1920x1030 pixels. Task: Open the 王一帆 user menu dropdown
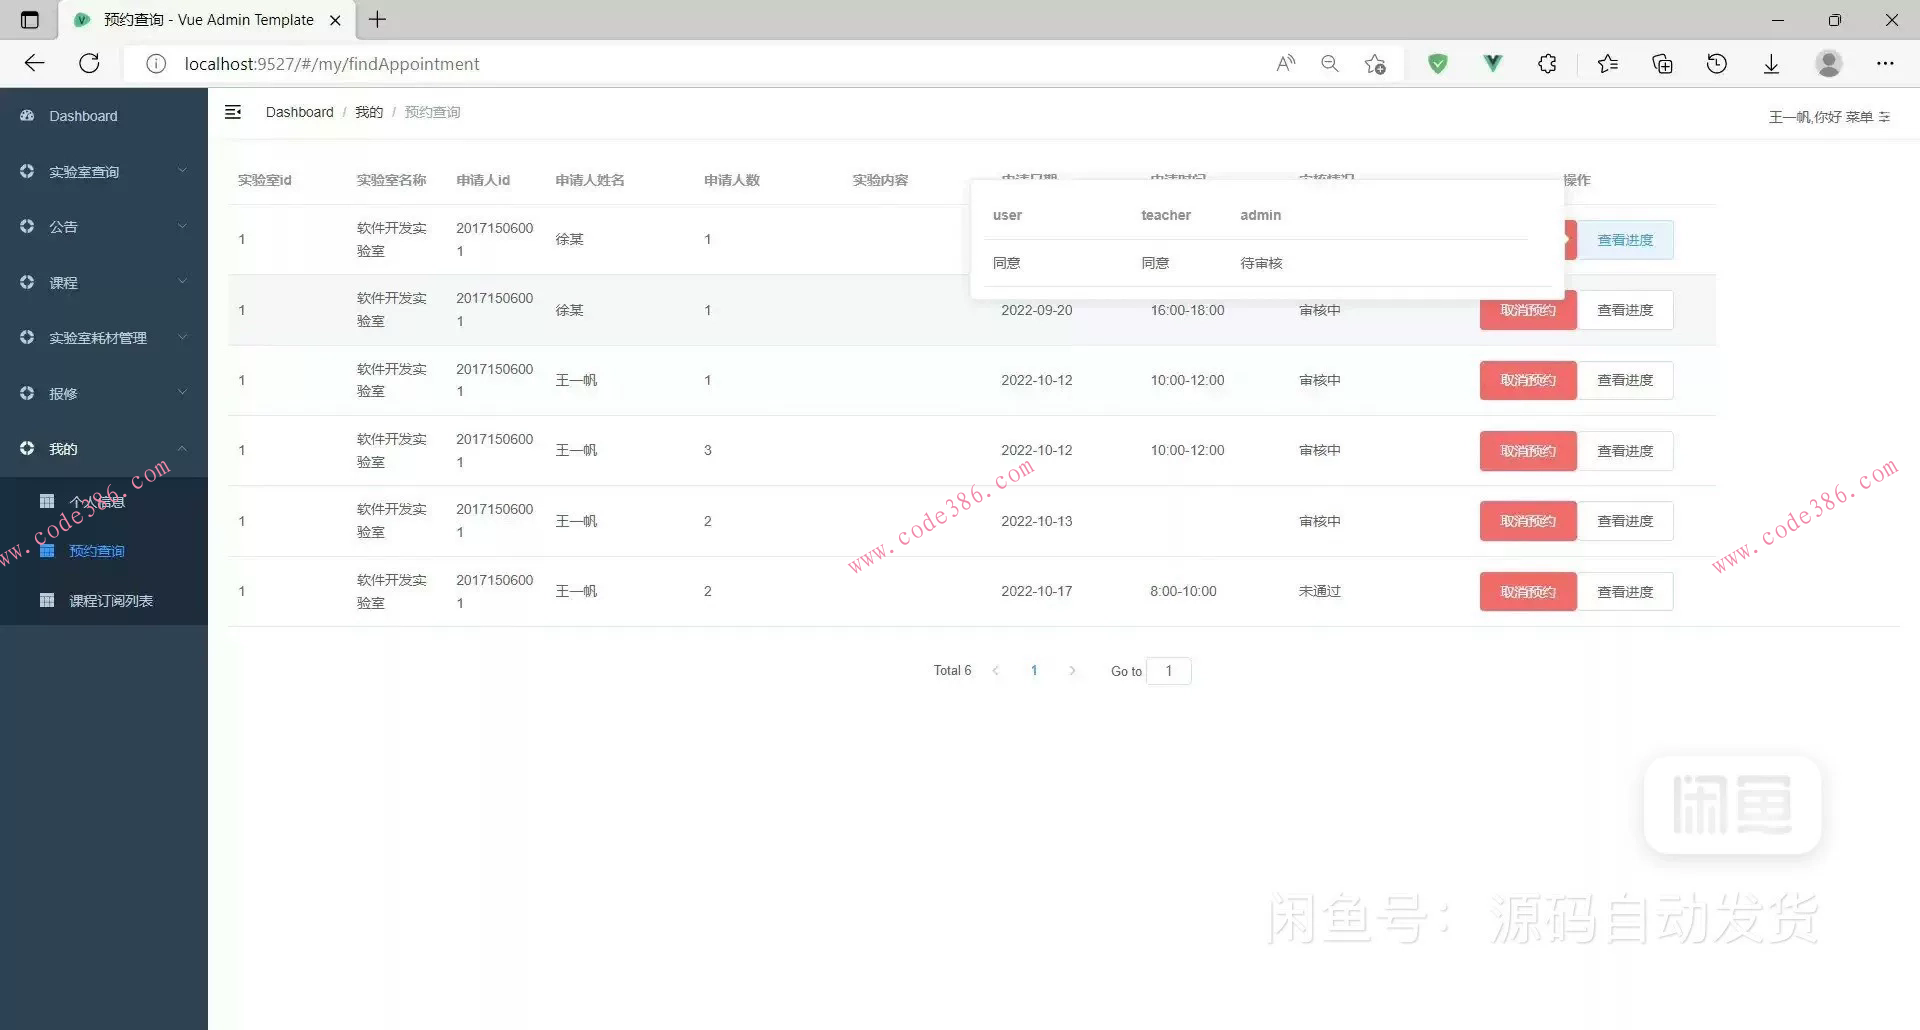[1828, 117]
